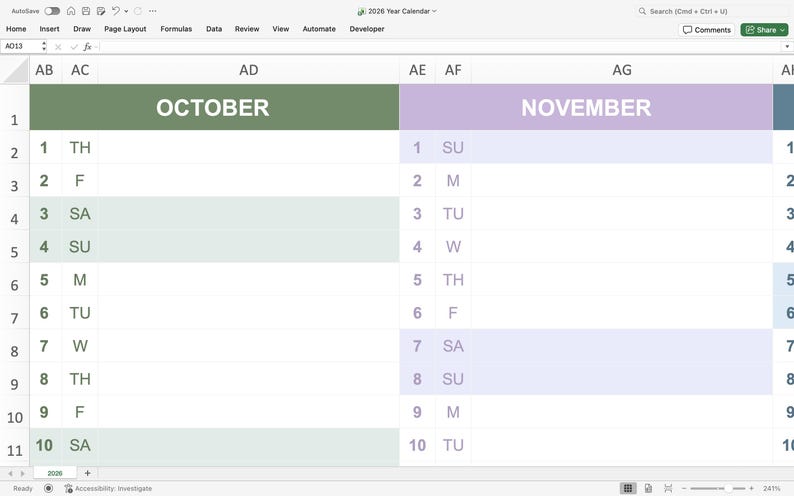
Task: Click the Home icon in title bar
Action: click(71, 11)
